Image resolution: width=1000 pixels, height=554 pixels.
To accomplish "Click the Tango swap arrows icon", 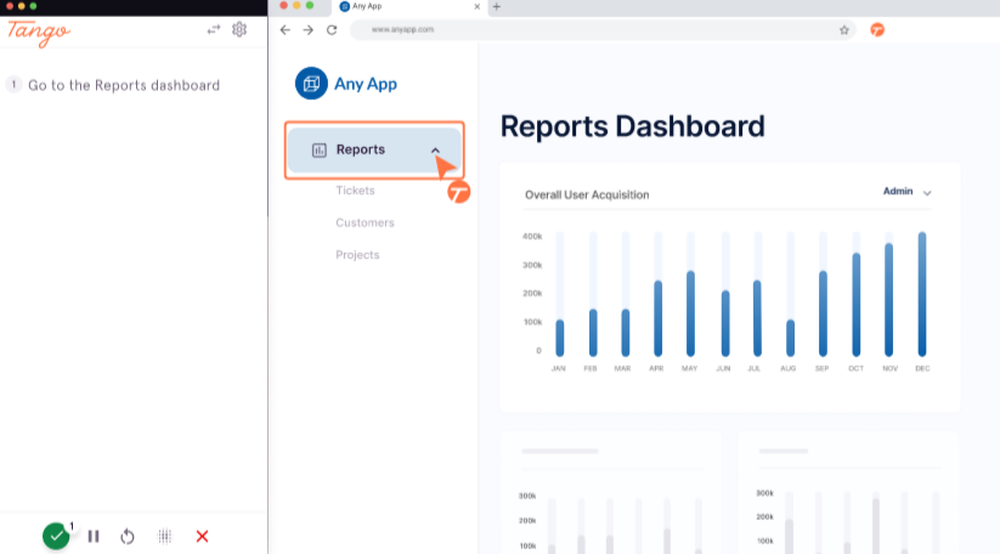I will 214,29.
